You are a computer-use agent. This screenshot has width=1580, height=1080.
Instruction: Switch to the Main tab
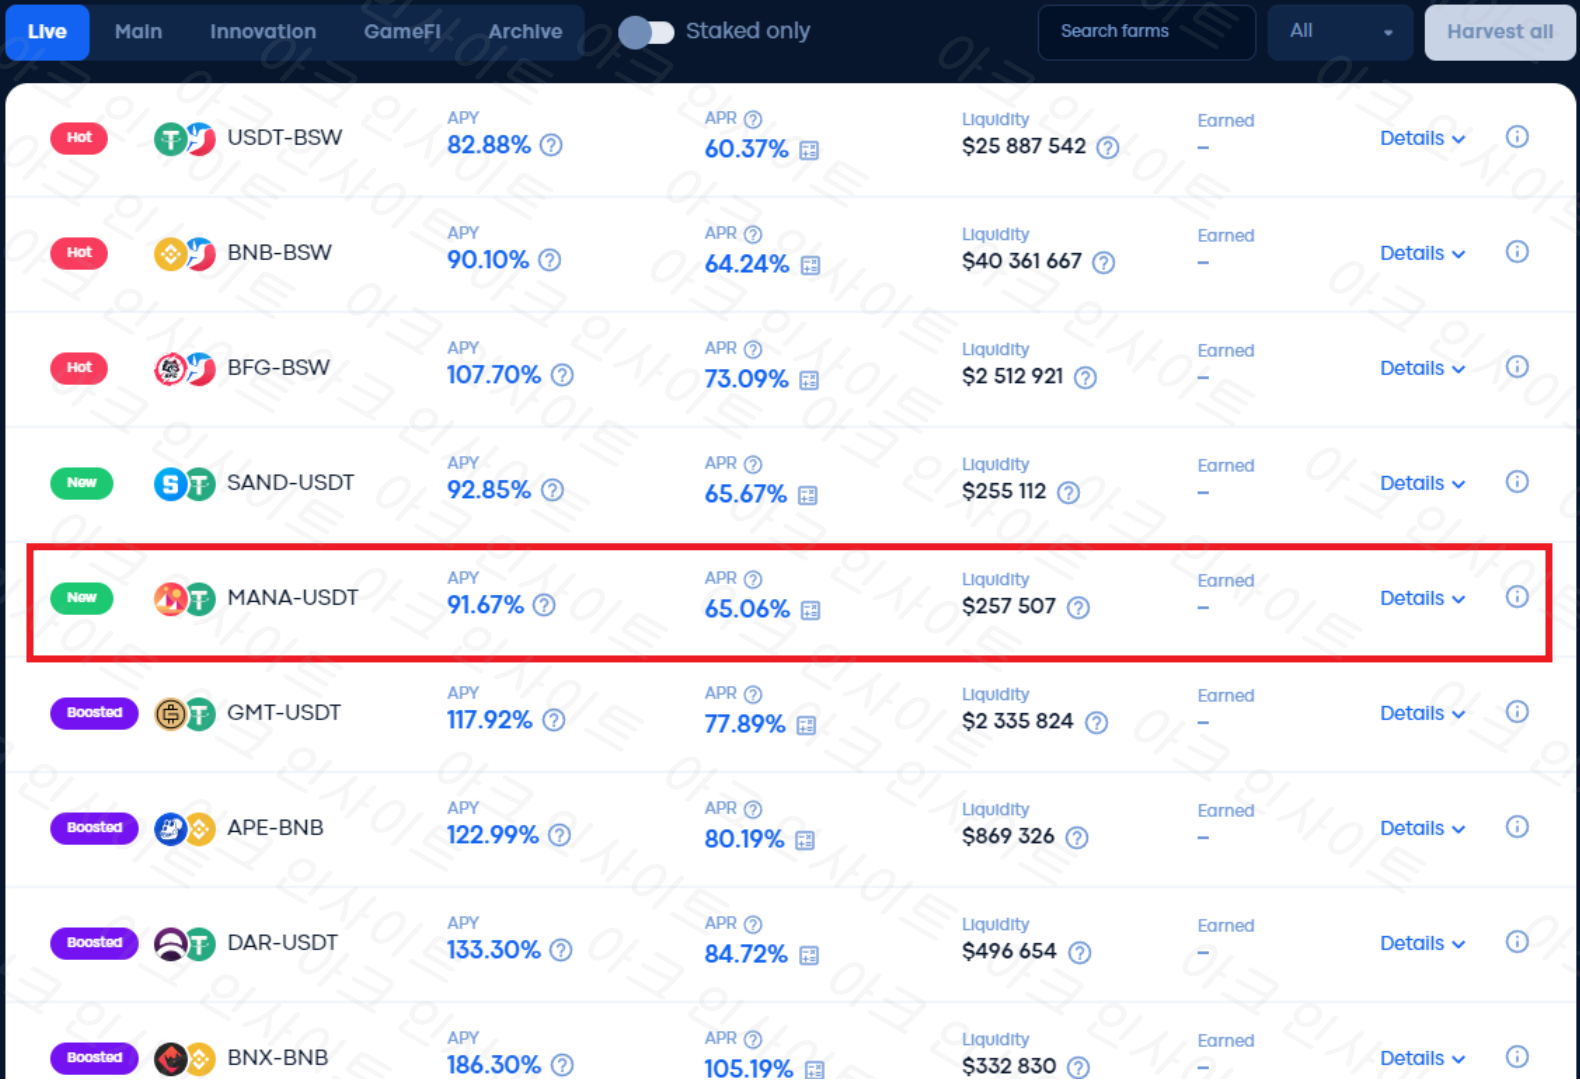pyautogui.click(x=138, y=32)
